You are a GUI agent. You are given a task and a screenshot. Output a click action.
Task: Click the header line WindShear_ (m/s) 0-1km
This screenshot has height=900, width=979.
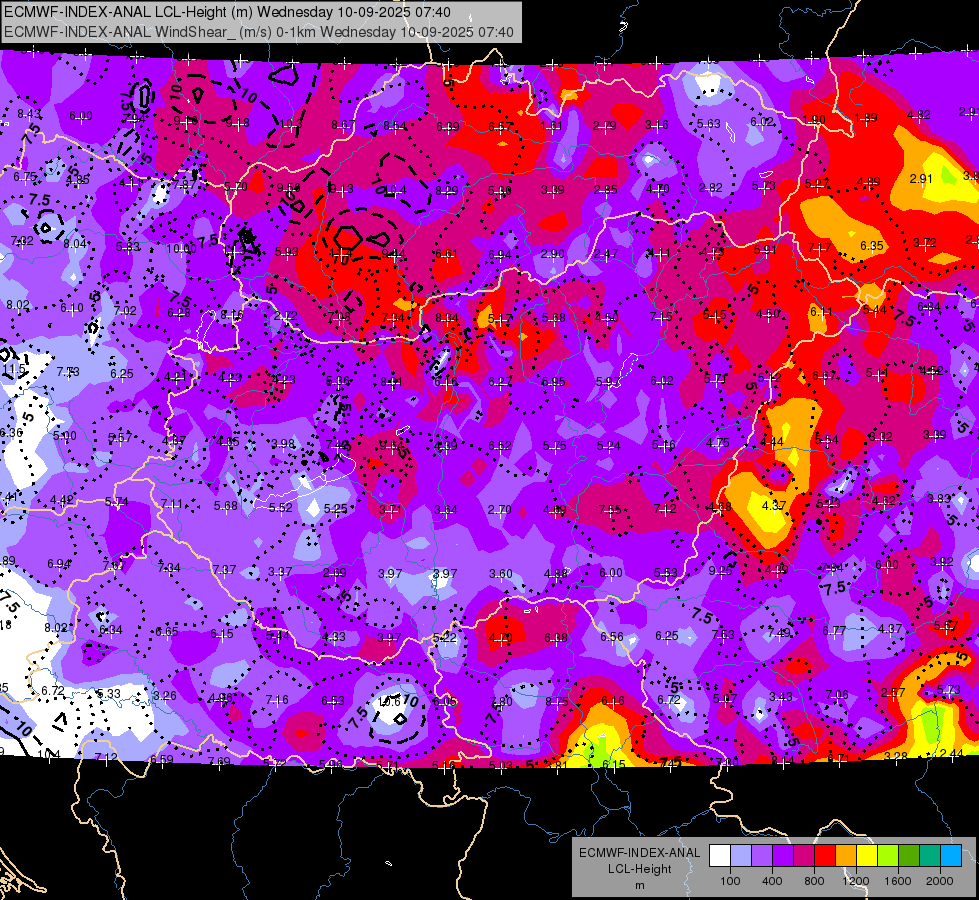tap(258, 32)
